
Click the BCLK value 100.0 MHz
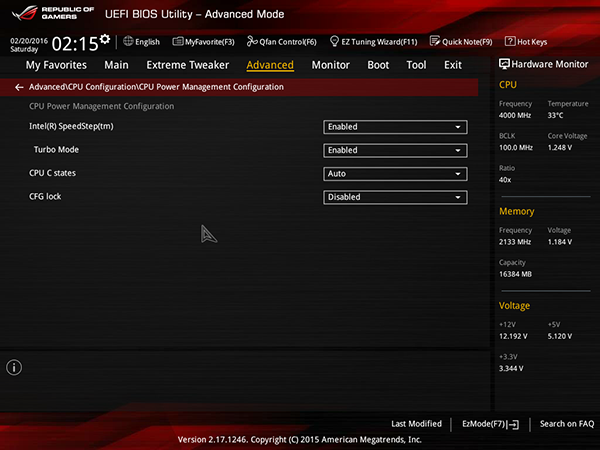pyautogui.click(x=516, y=147)
